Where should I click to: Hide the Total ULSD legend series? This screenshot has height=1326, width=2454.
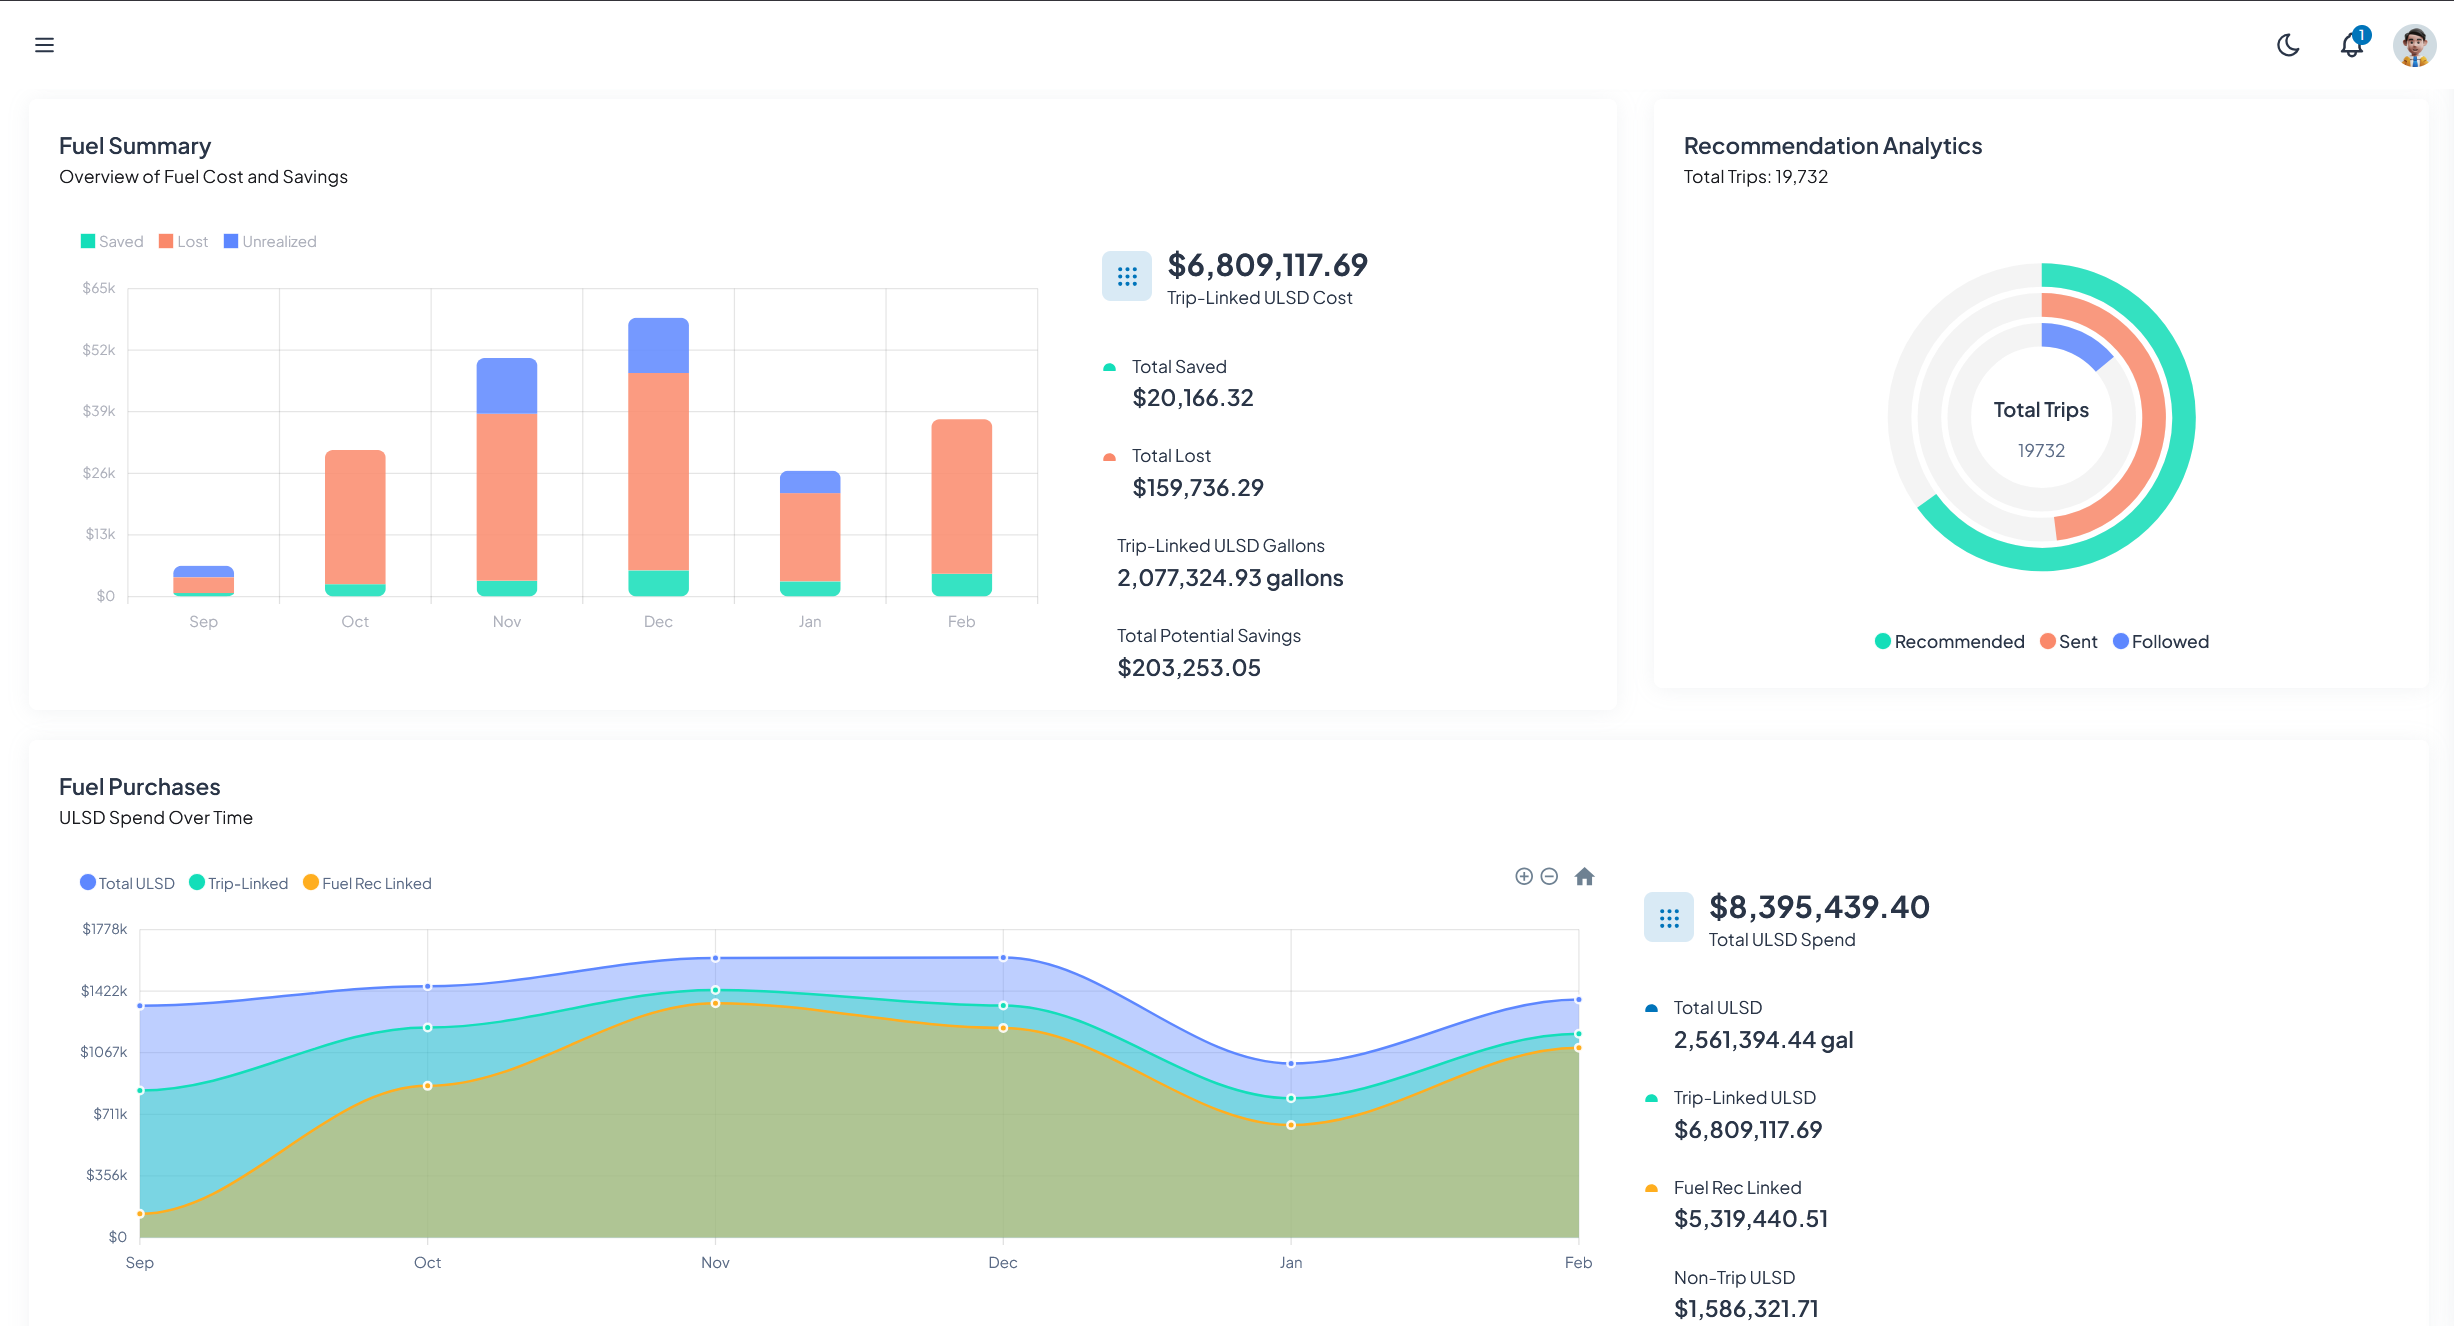[x=127, y=884]
